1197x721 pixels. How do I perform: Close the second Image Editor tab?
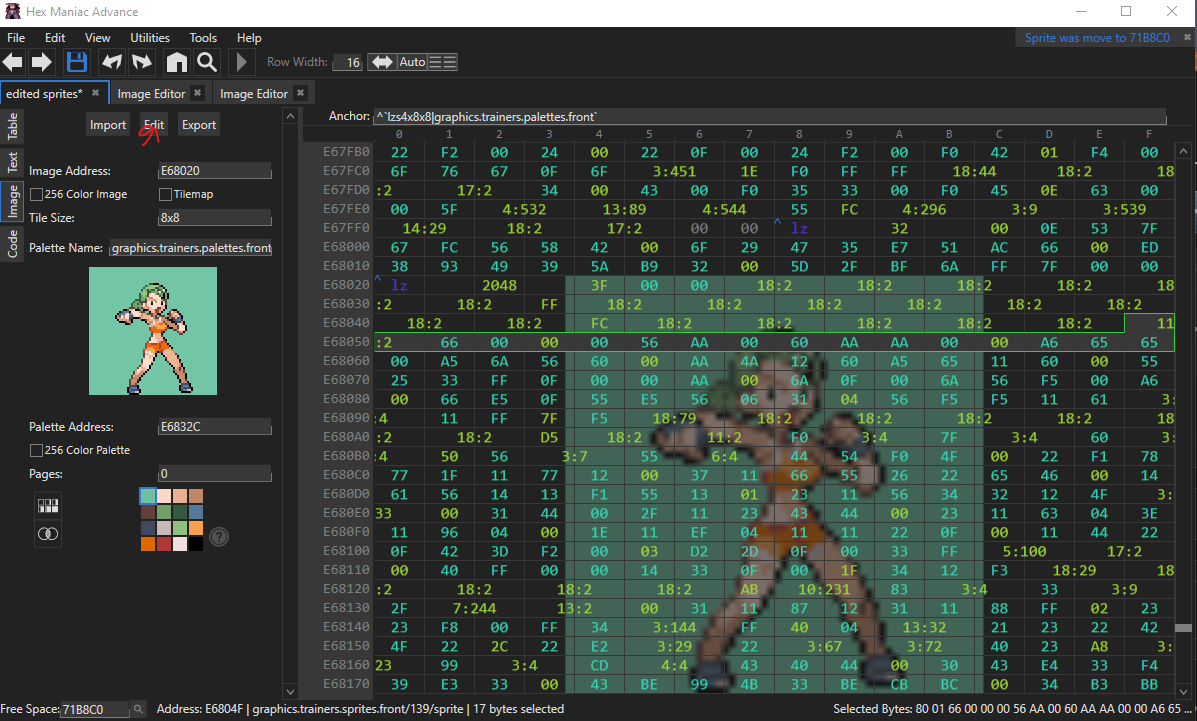tap(300, 92)
